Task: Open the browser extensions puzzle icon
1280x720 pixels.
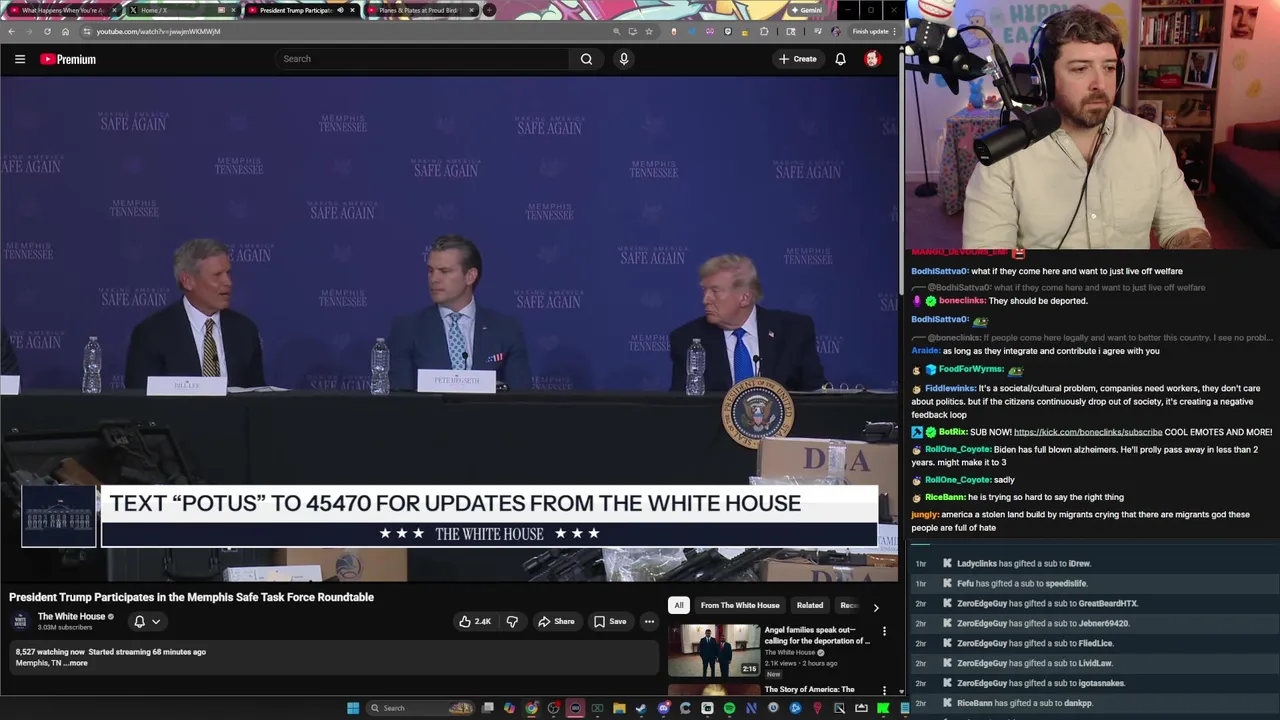Action: coord(764,31)
